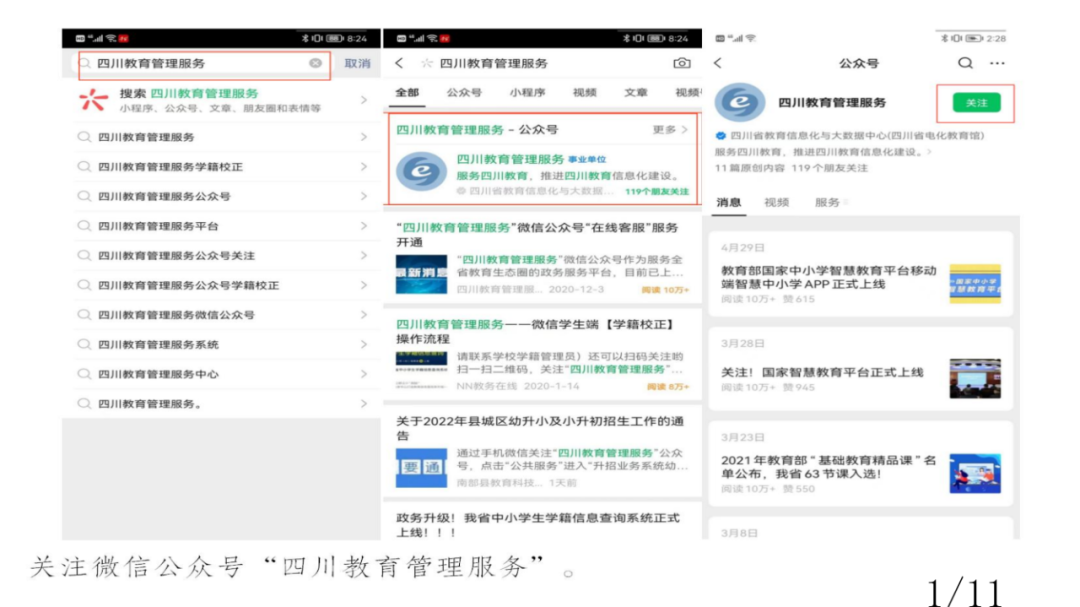
Task: Tap the camera icon in the search results bar
Action: pyautogui.click(x=681, y=63)
